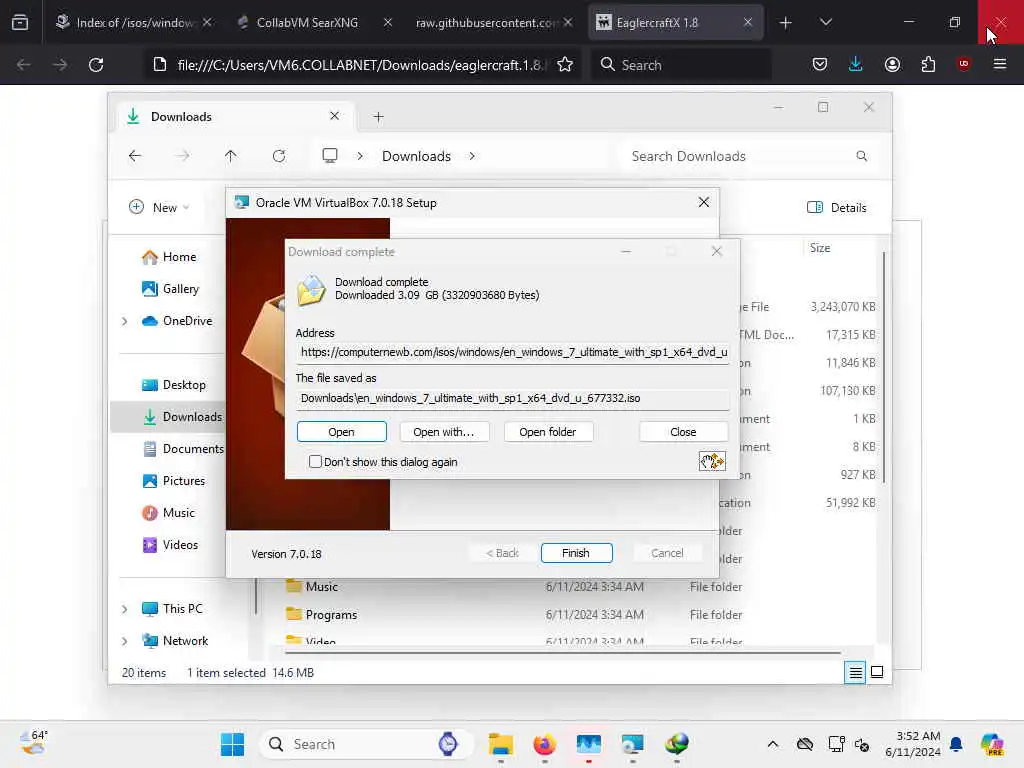Sort files by the Size column header
The width and height of the screenshot is (1024, 768).
coord(820,248)
